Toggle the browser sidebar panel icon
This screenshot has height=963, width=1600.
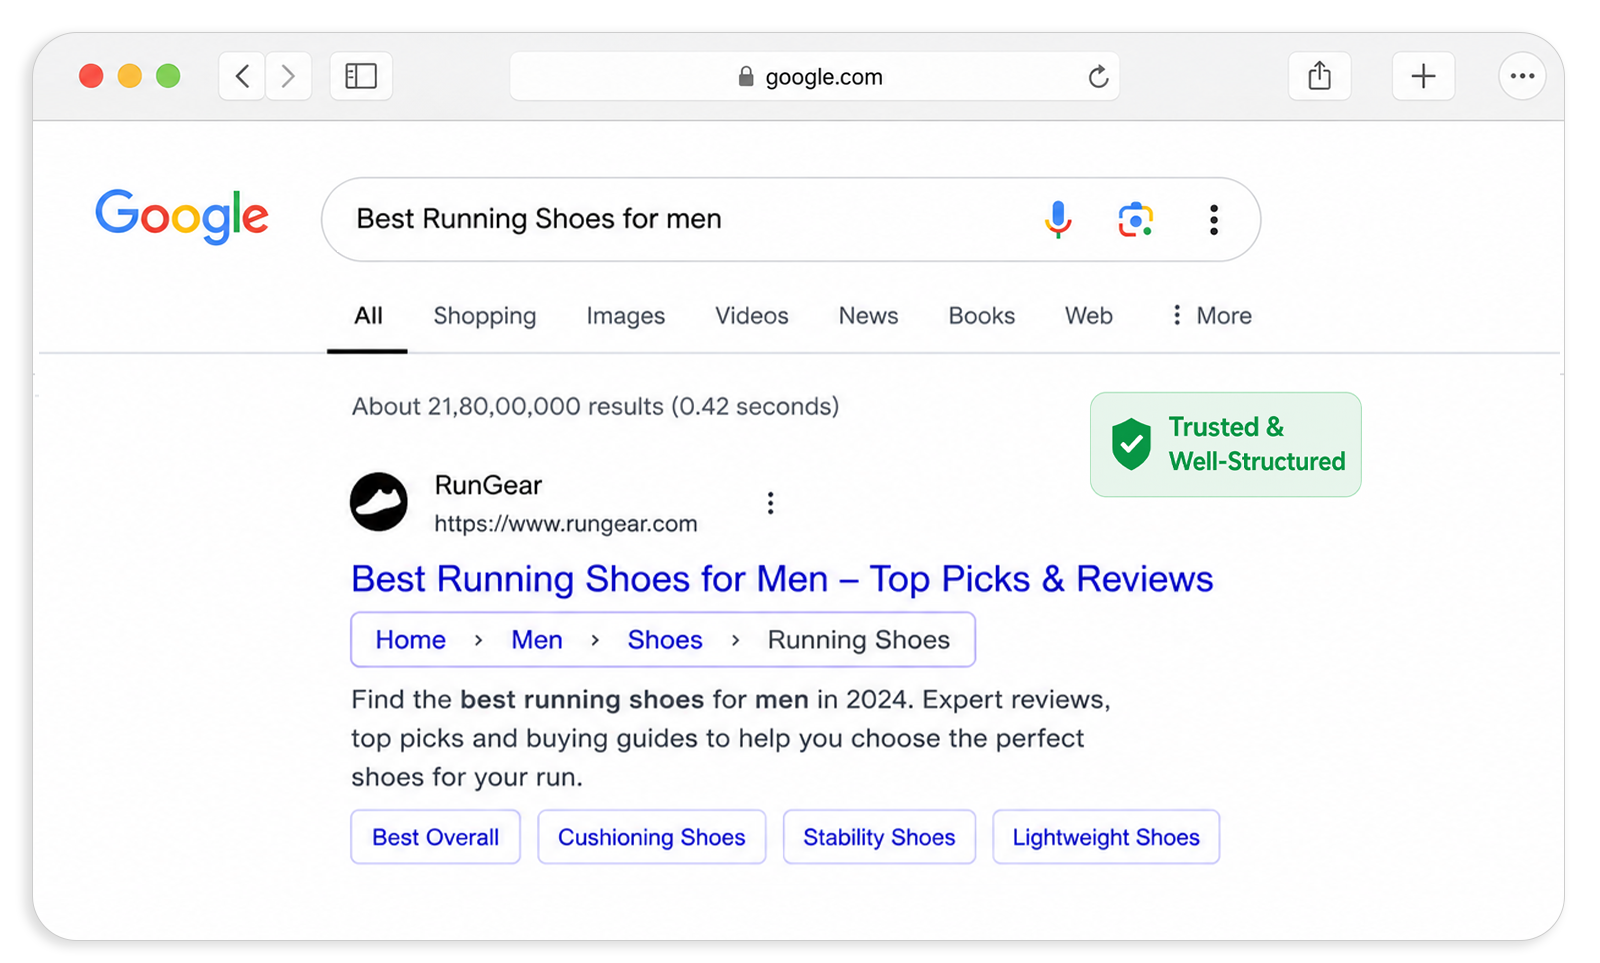click(361, 76)
